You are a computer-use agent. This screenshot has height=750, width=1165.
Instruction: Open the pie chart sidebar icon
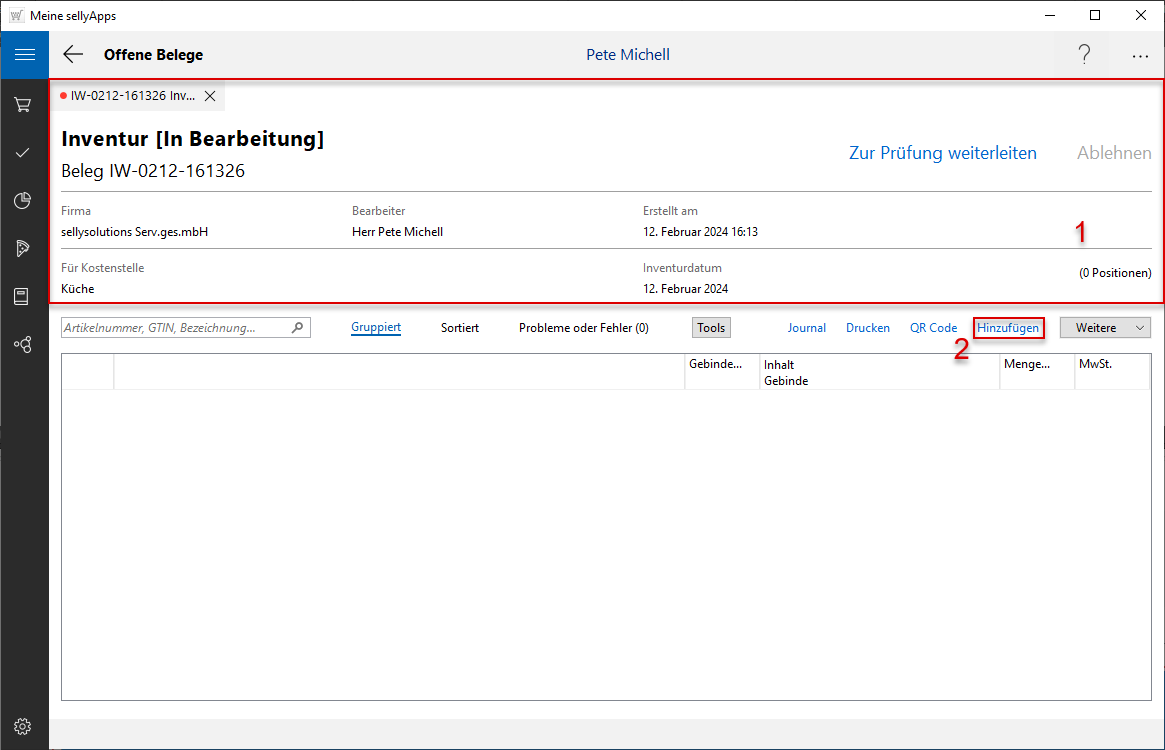tap(23, 201)
